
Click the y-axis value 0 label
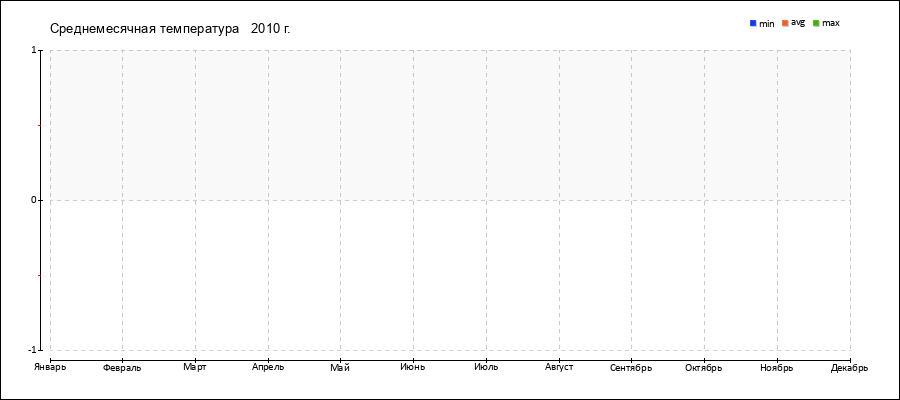point(34,200)
